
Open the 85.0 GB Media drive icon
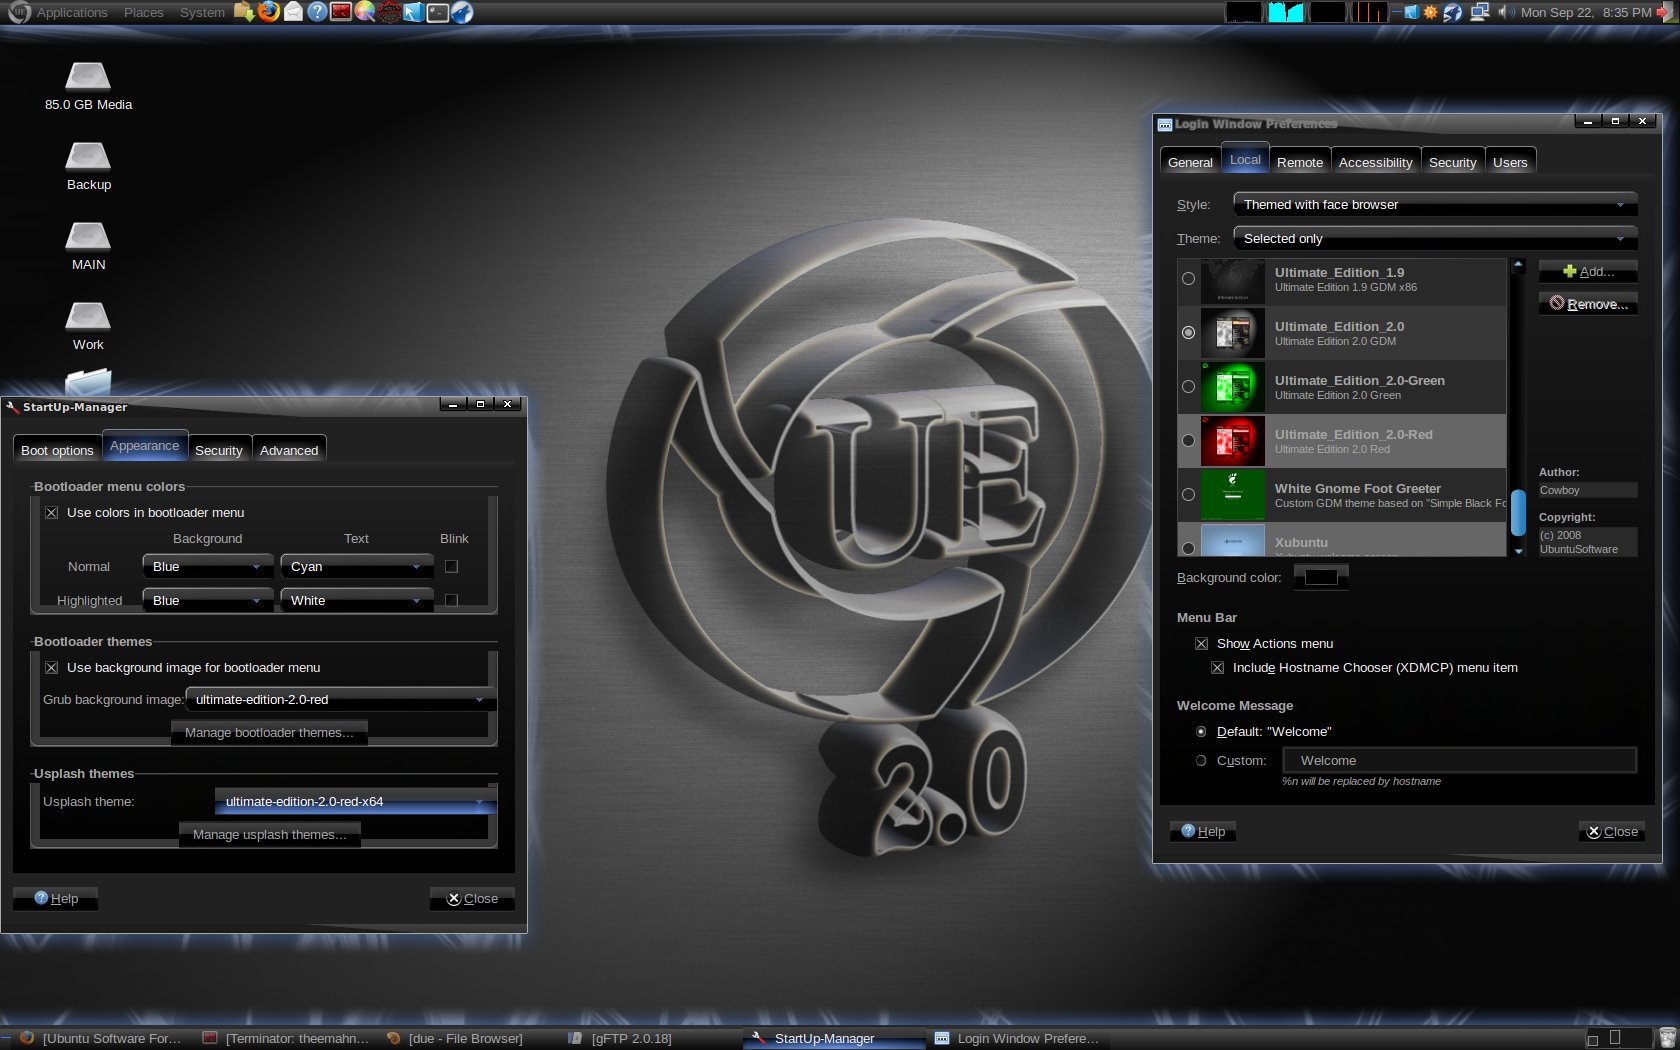88,86
